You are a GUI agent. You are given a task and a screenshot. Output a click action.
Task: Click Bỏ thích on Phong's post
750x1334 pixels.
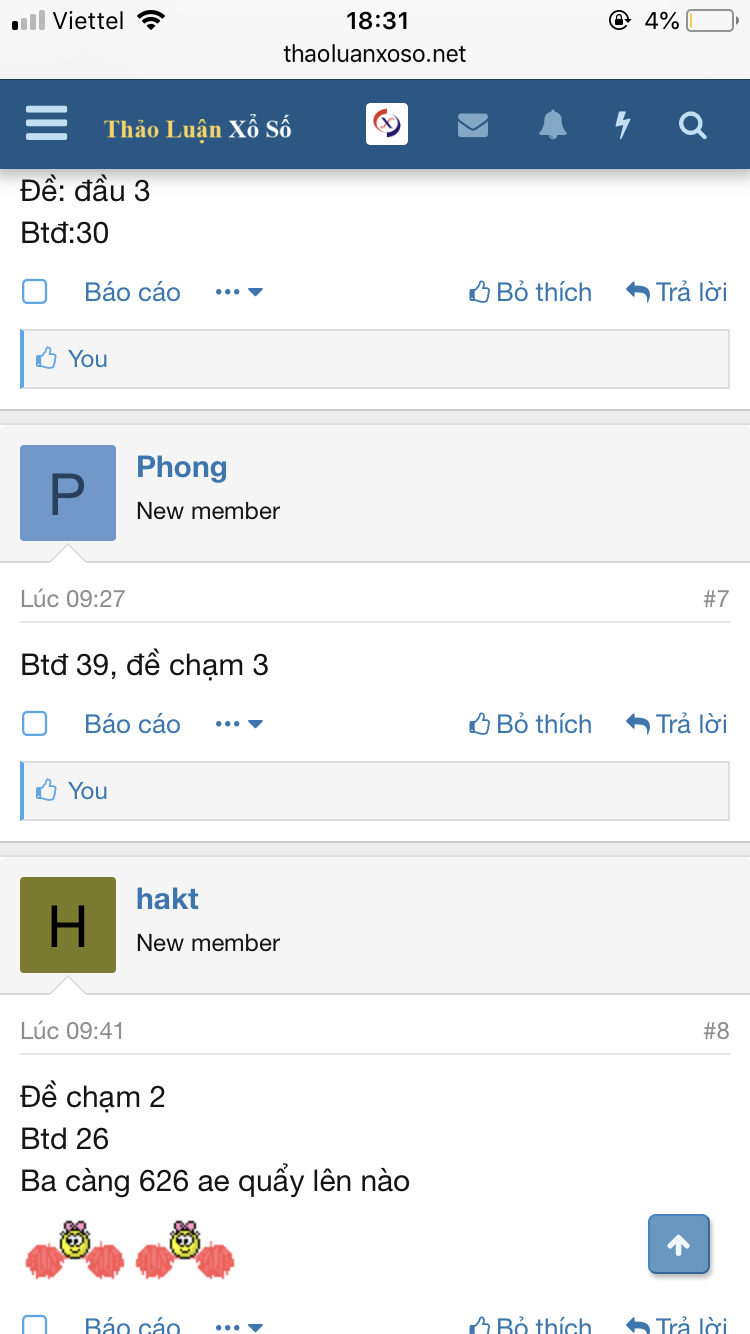pos(531,724)
